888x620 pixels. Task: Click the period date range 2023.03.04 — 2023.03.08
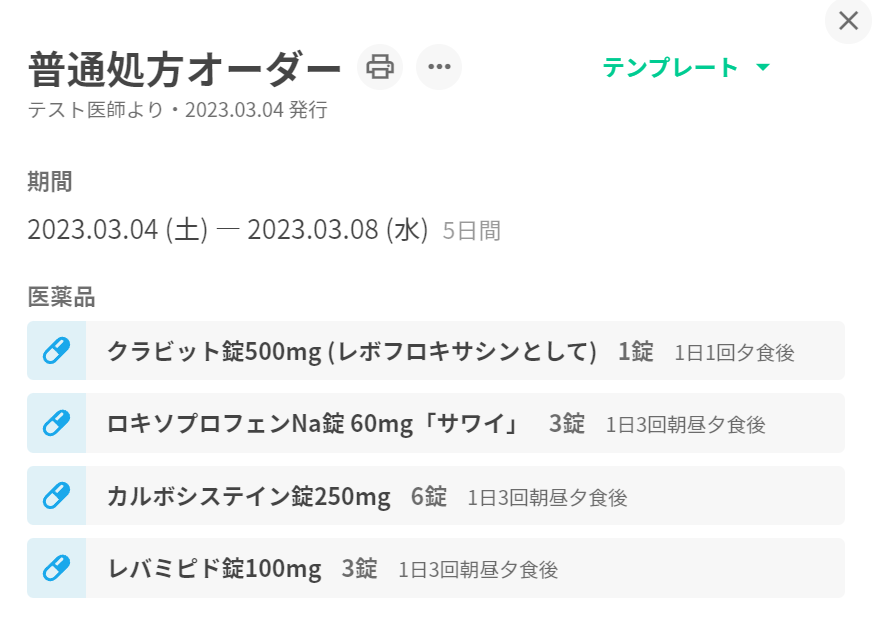click(x=227, y=230)
